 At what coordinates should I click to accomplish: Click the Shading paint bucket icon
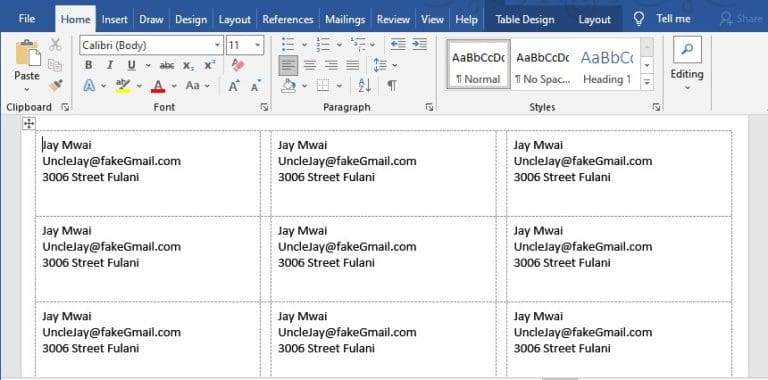(288, 86)
